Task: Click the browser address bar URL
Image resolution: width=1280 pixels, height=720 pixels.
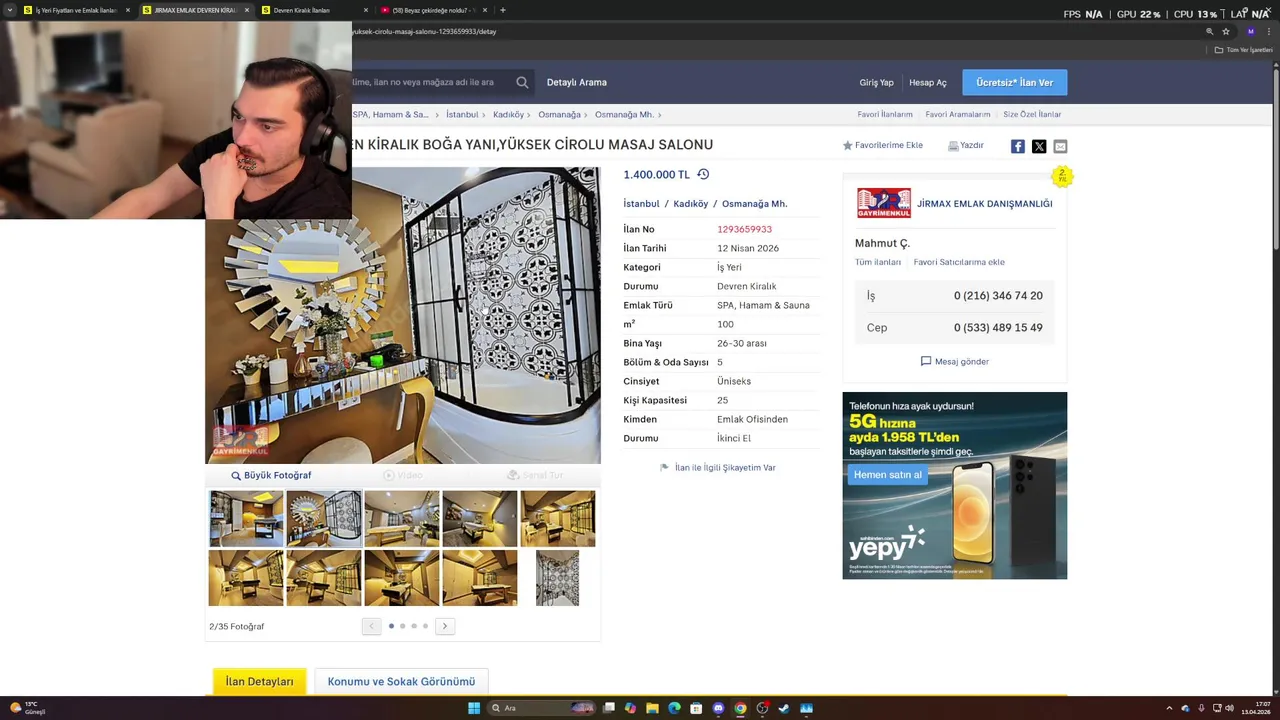Action: pyautogui.click(x=424, y=31)
